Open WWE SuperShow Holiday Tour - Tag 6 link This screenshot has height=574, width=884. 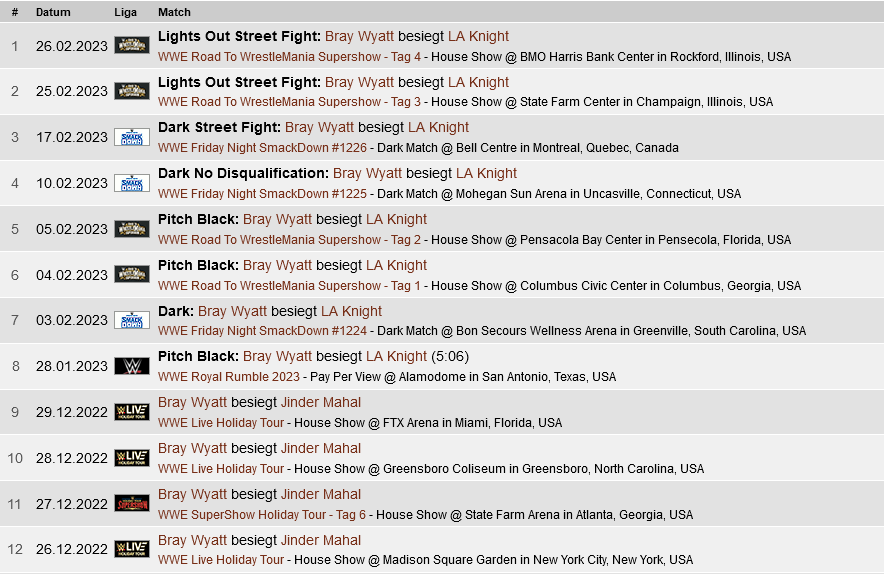point(262,515)
